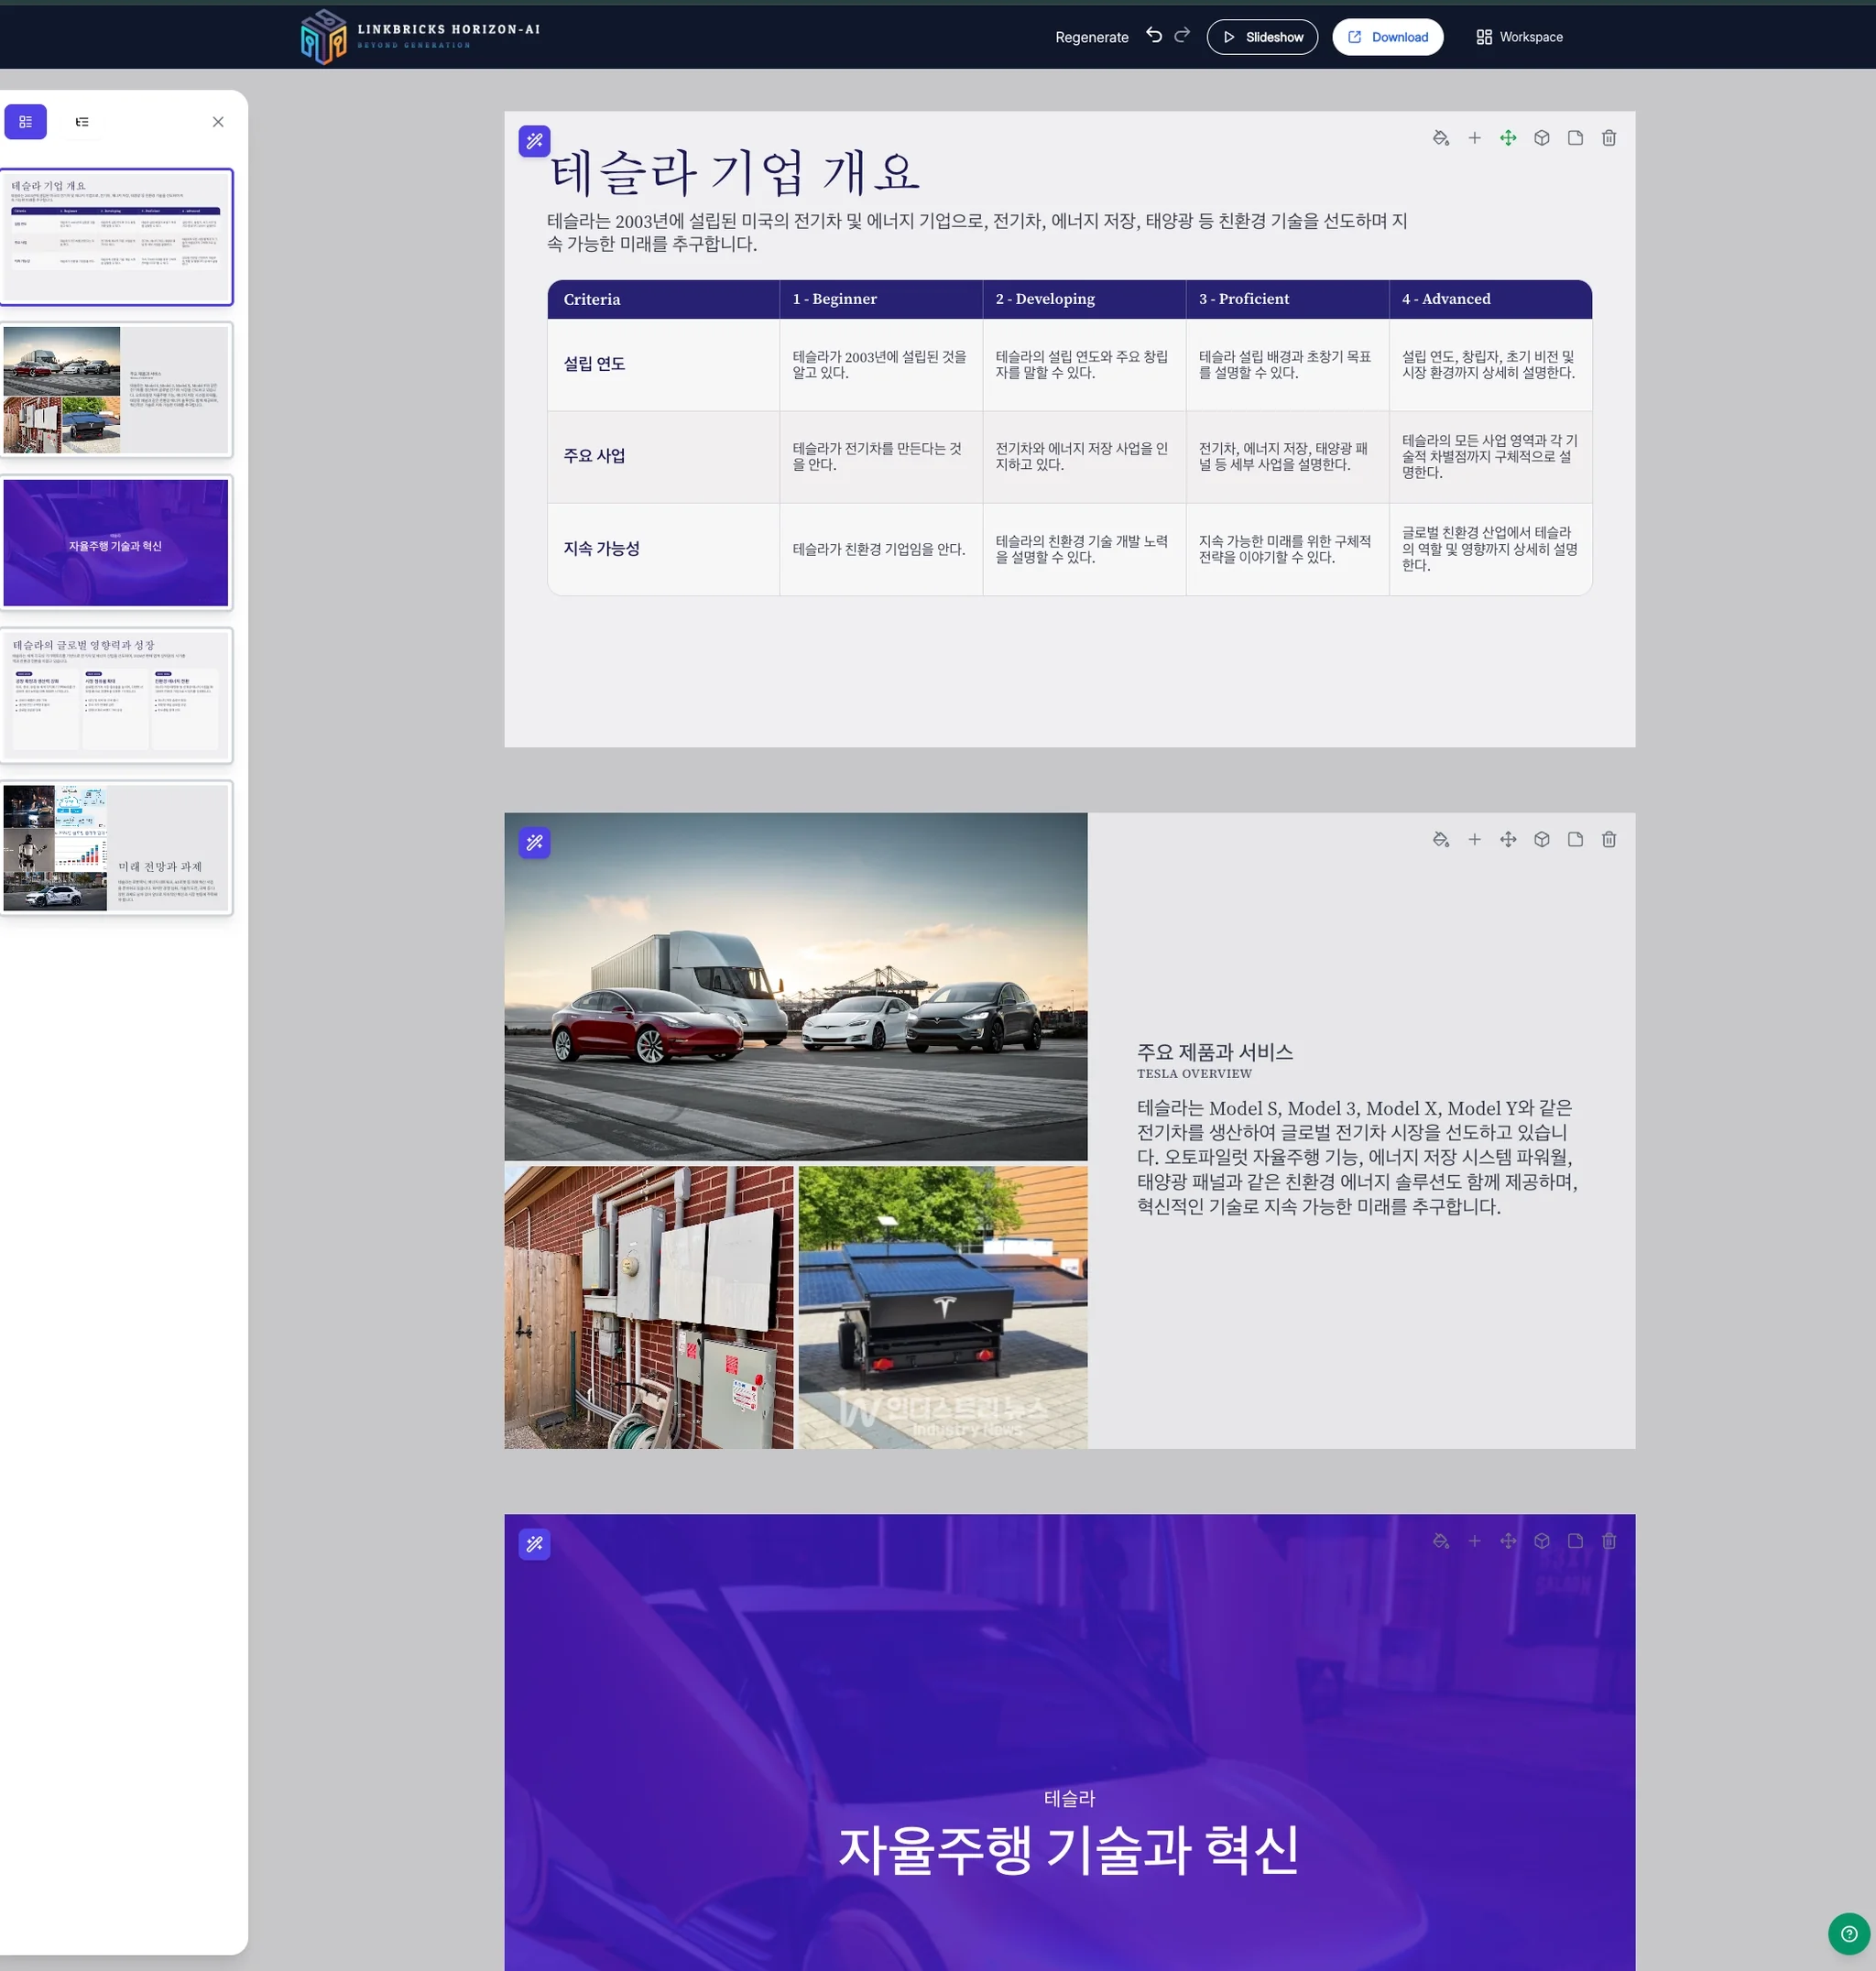This screenshot has height=1971, width=1876.
Task: Click the 1 - Beginner column header
Action: [835, 299]
